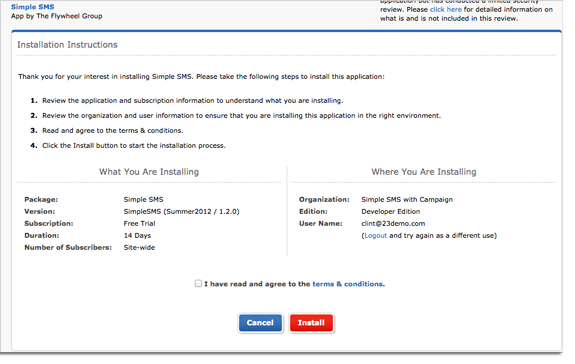Select the 'Where You Are Installing' heading
The image size is (575, 364).
coord(424,172)
